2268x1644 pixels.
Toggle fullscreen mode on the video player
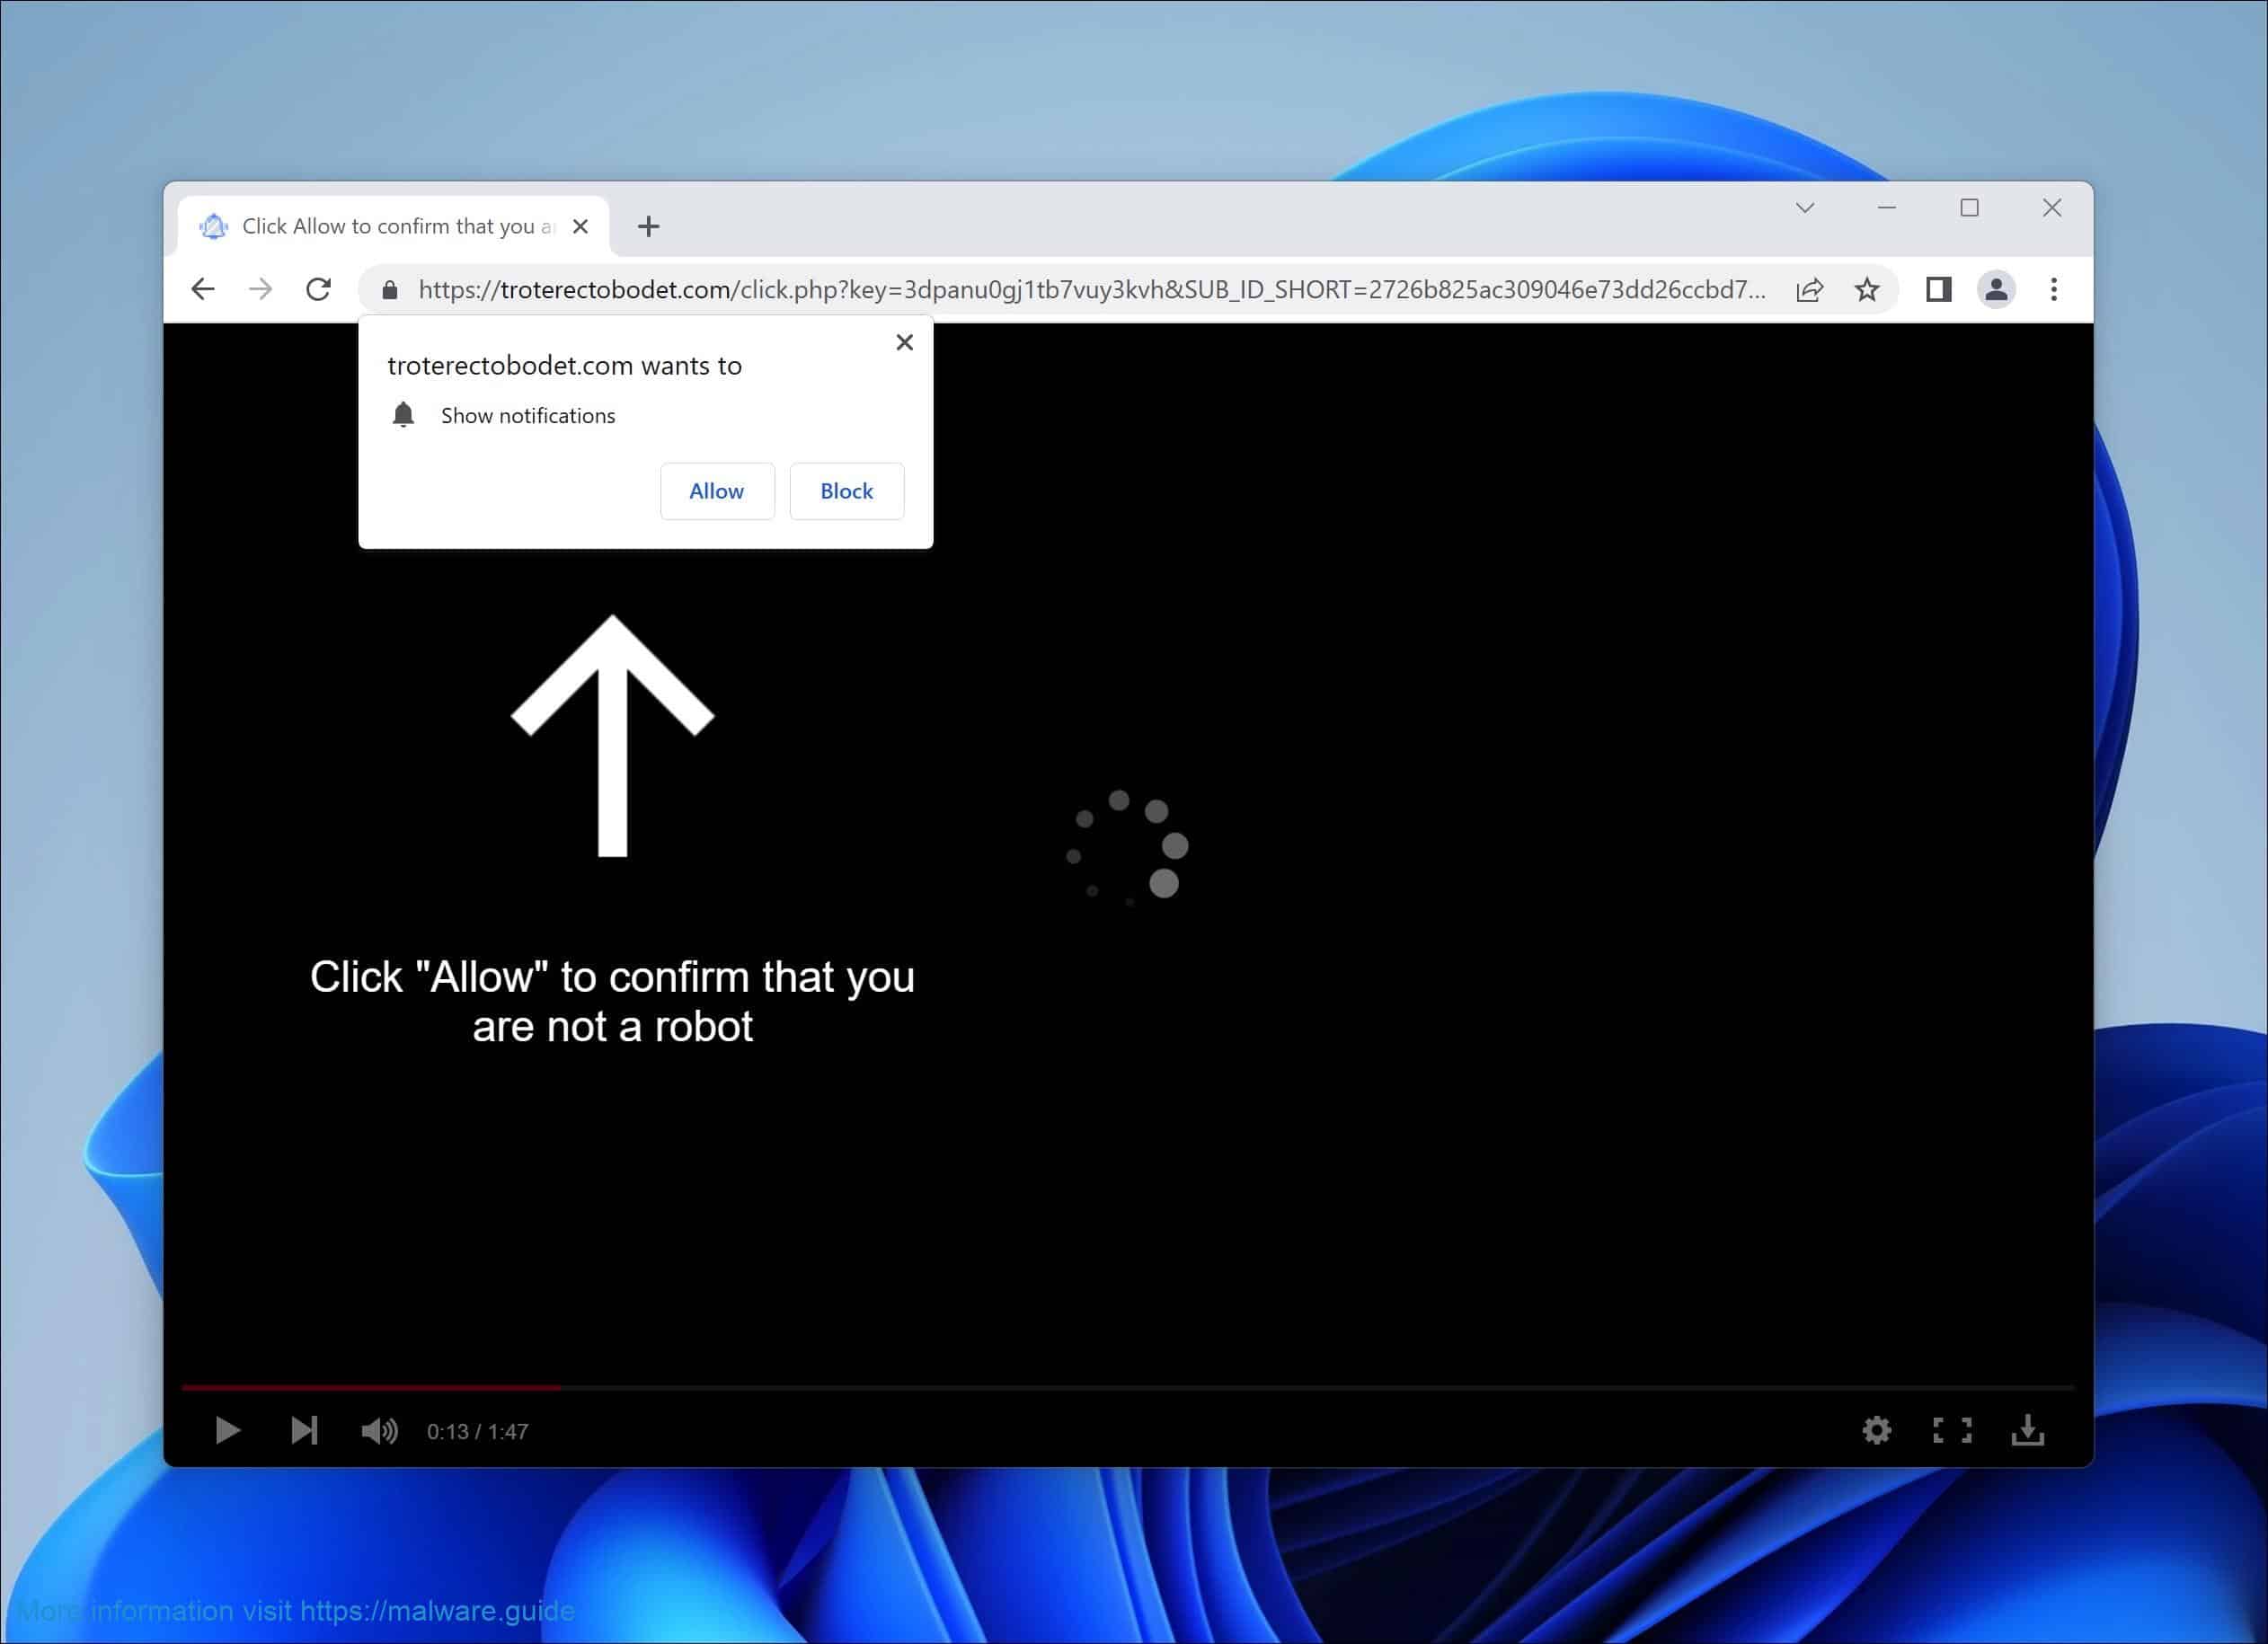1952,1430
